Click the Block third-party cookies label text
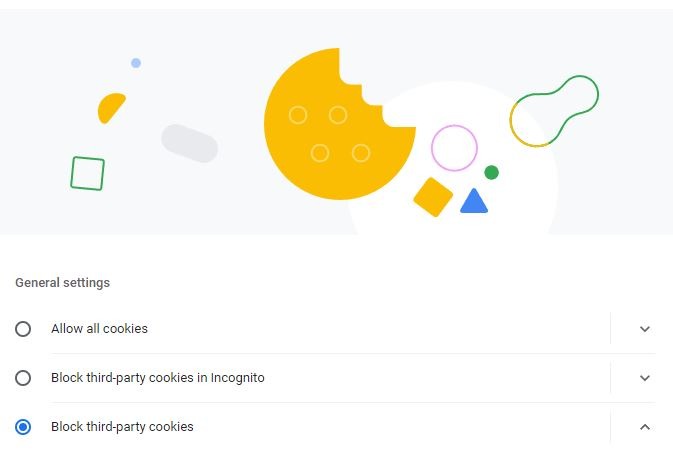The height and width of the screenshot is (459, 673). tap(122, 427)
